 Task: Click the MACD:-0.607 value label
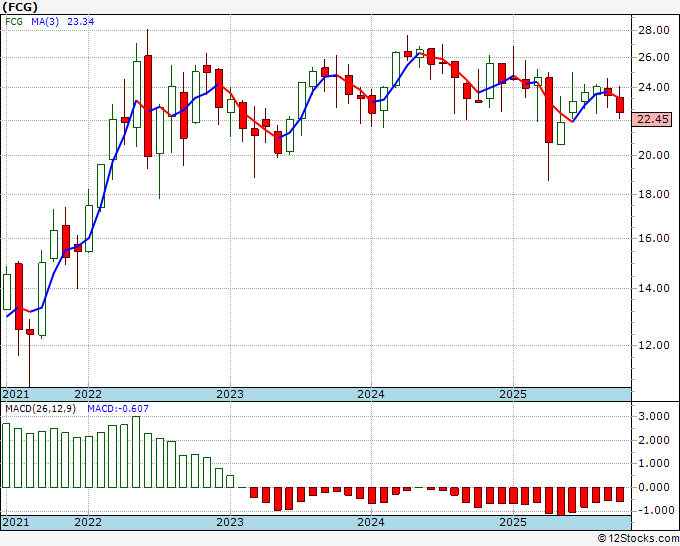tap(118, 409)
